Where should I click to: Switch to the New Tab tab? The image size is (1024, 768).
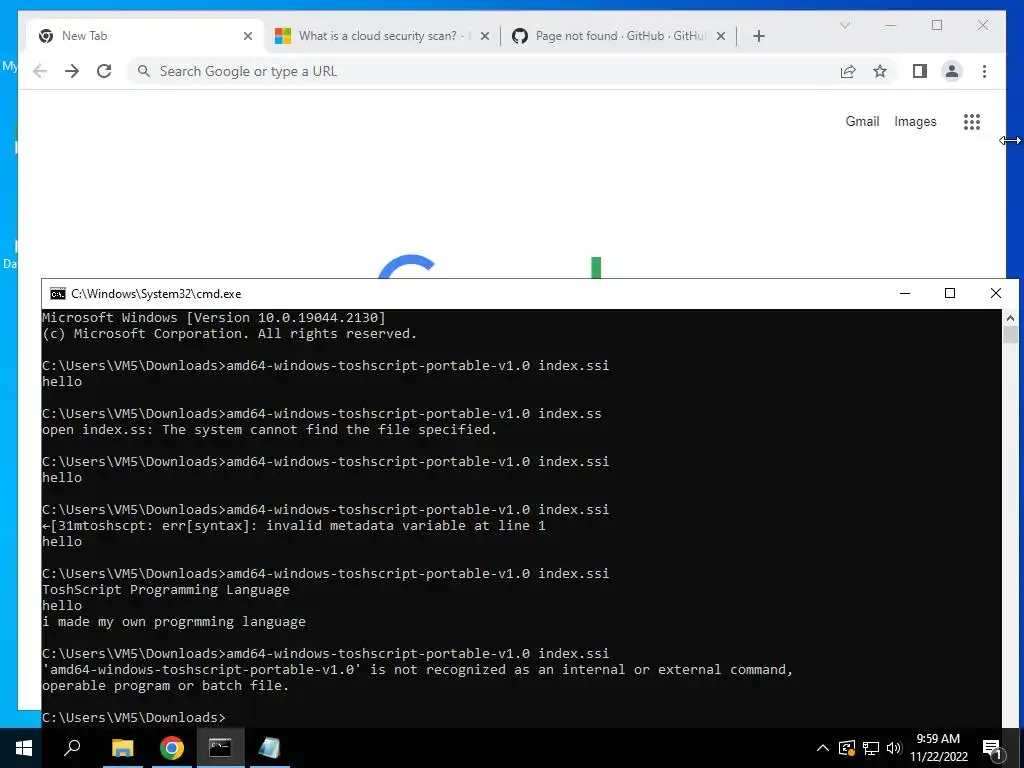point(144,36)
